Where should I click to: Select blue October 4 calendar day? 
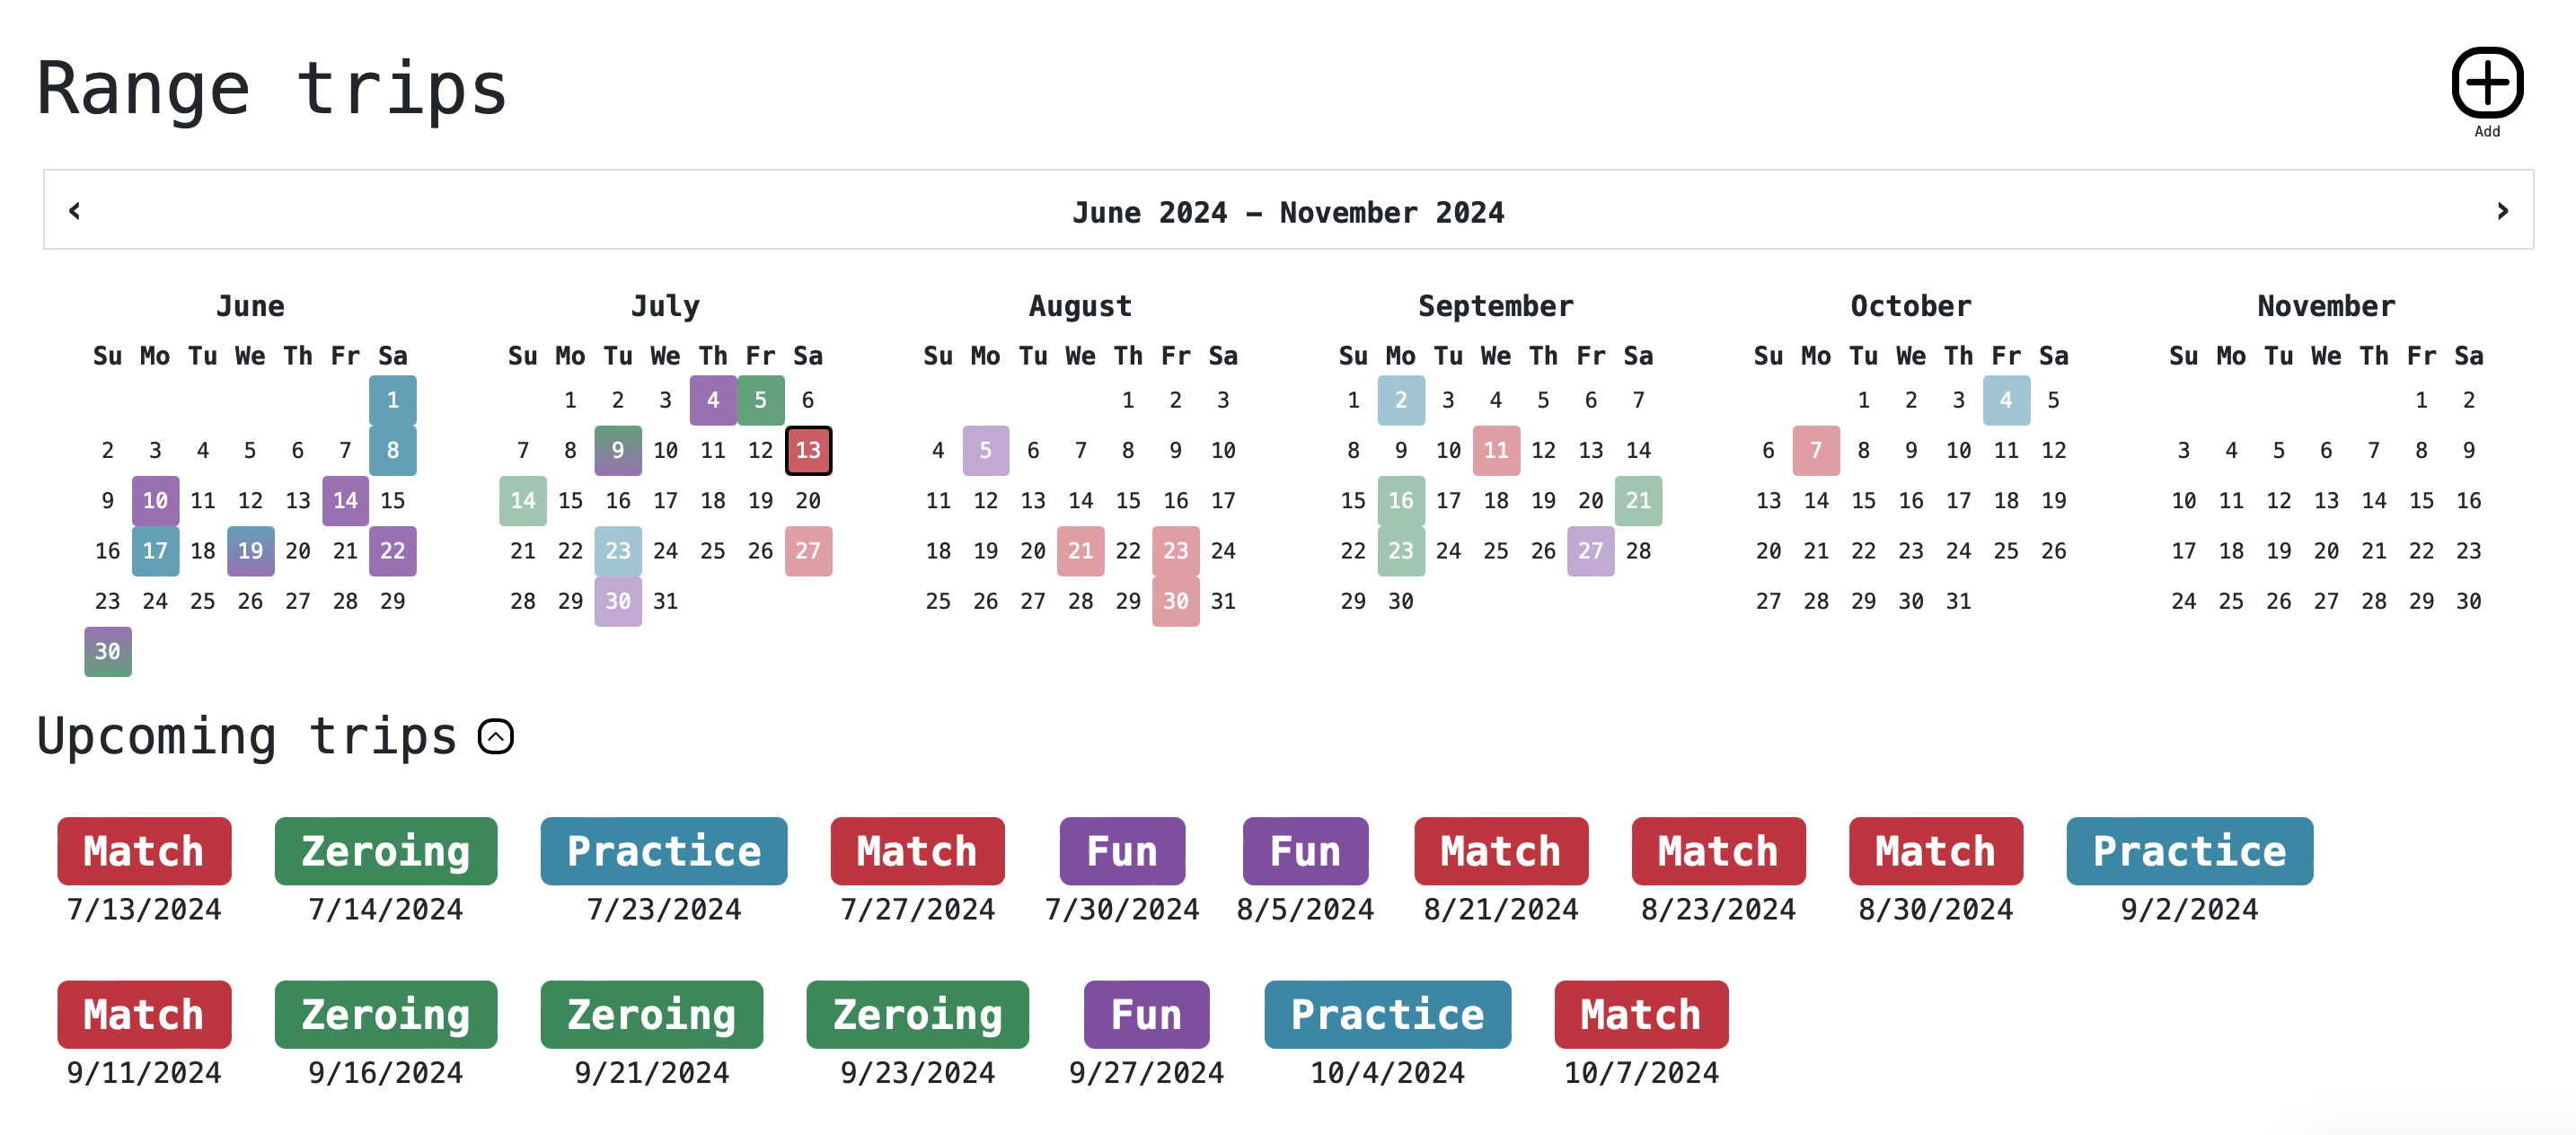click(2006, 401)
